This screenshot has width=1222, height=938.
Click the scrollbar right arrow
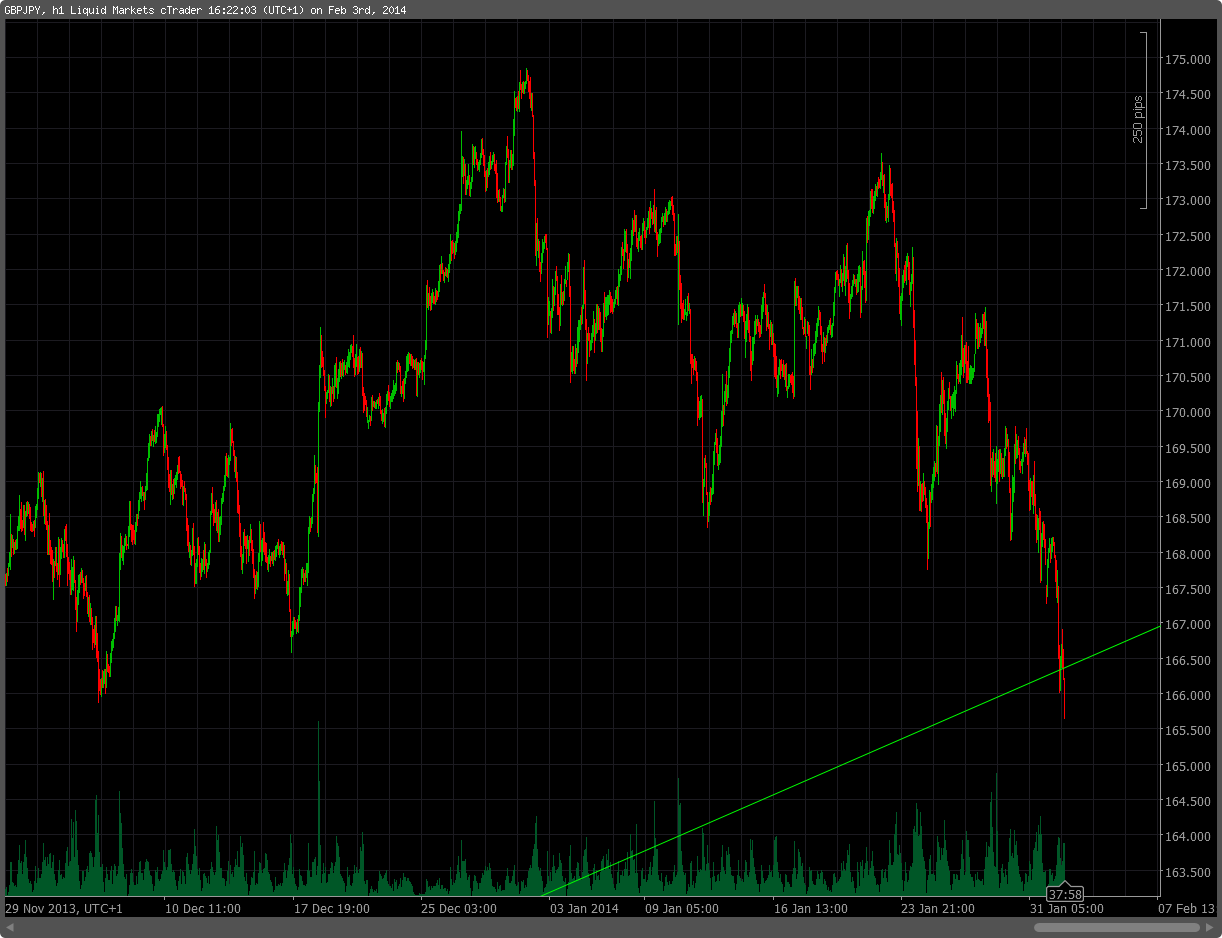point(1212,928)
